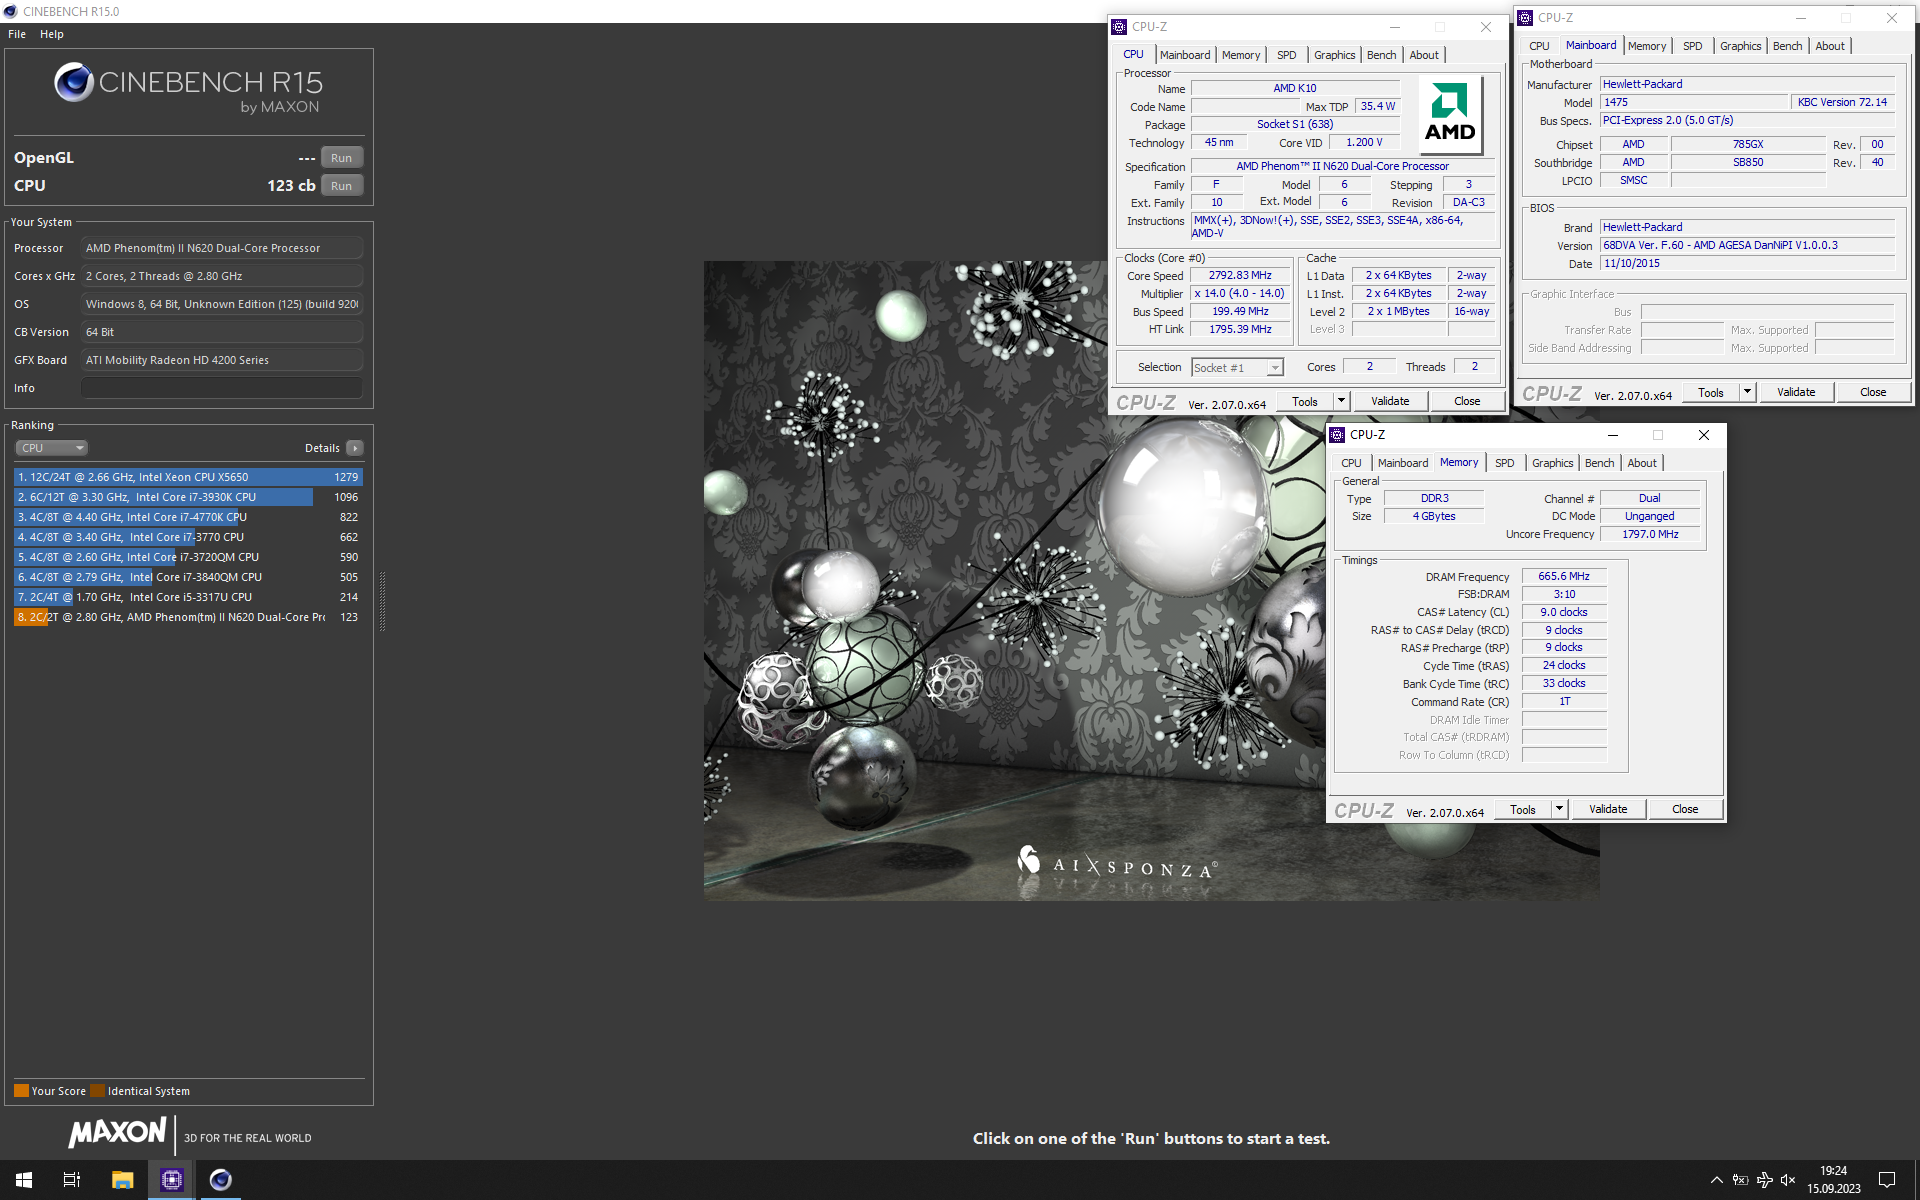Open File Explorer from the taskbar

[x=122, y=1180]
